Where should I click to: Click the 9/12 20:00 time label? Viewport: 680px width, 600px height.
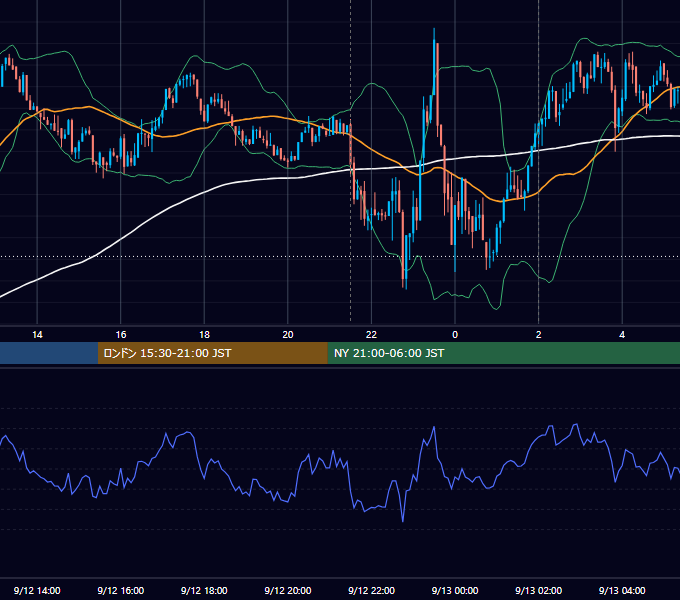coord(288,590)
